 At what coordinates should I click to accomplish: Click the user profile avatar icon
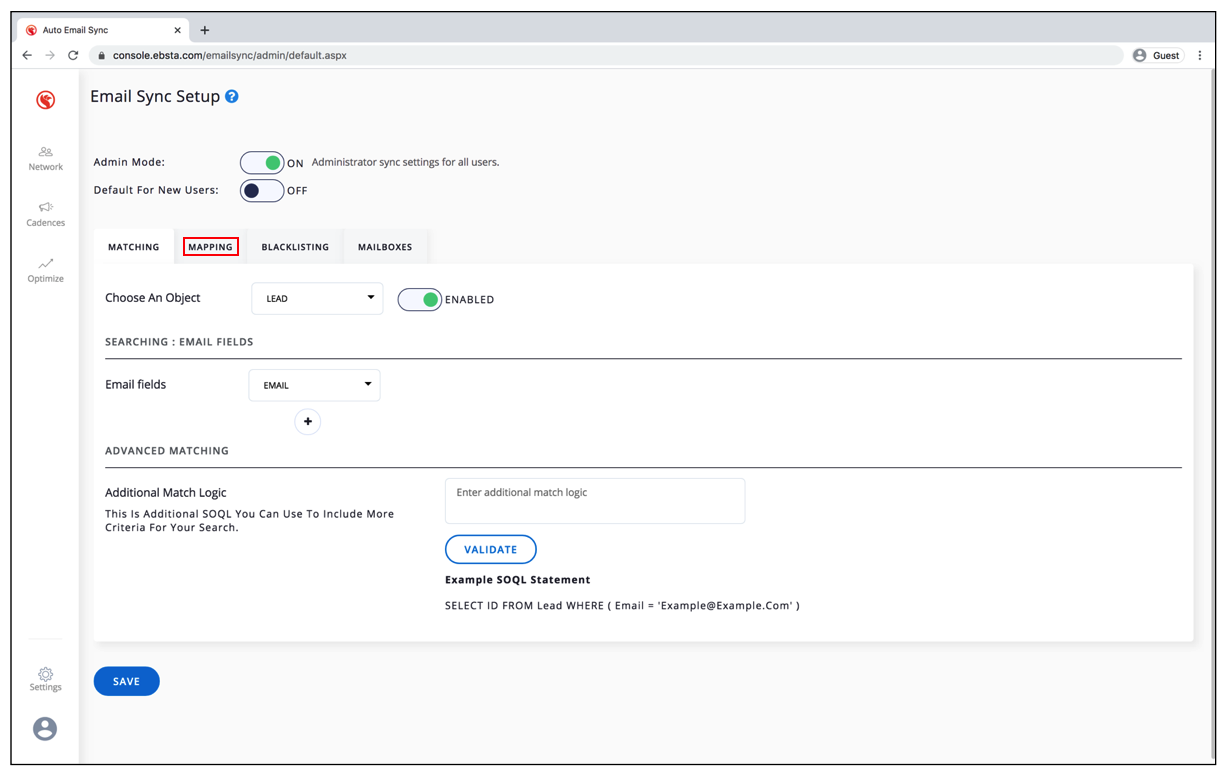coord(45,729)
